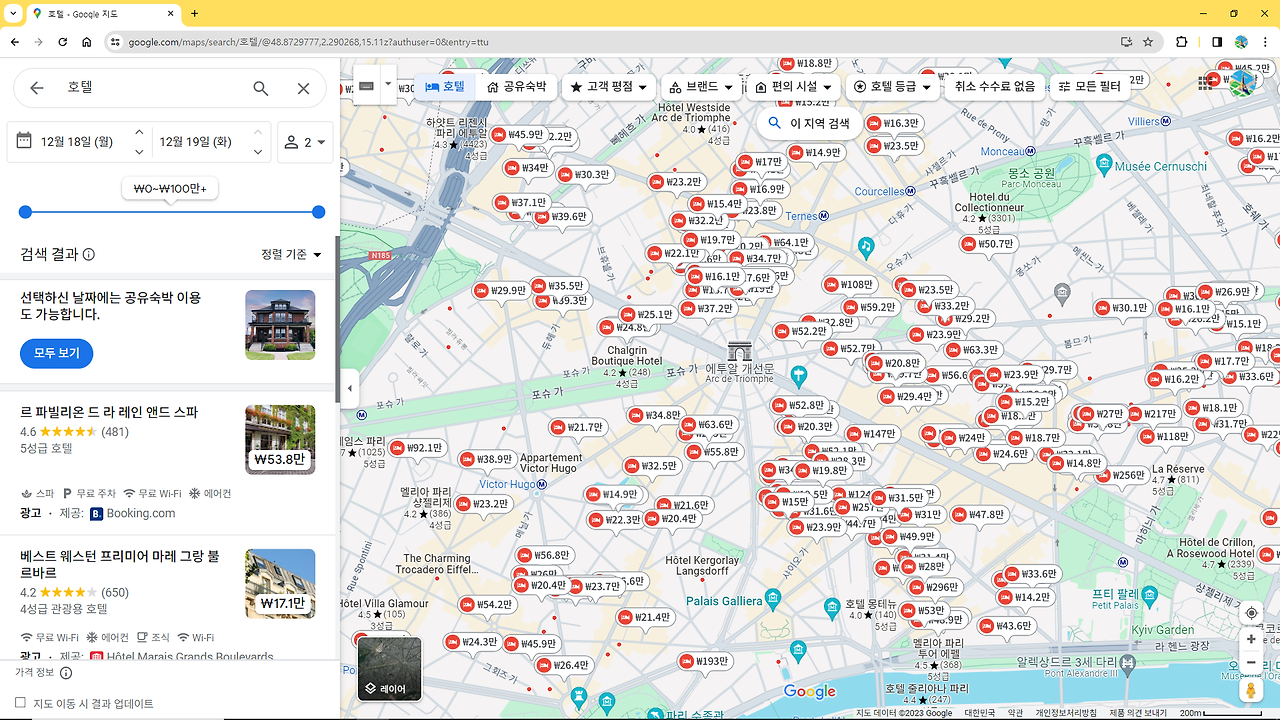Open the 레이어 map layers thumbnail
The height and width of the screenshot is (720, 1280).
click(389, 668)
